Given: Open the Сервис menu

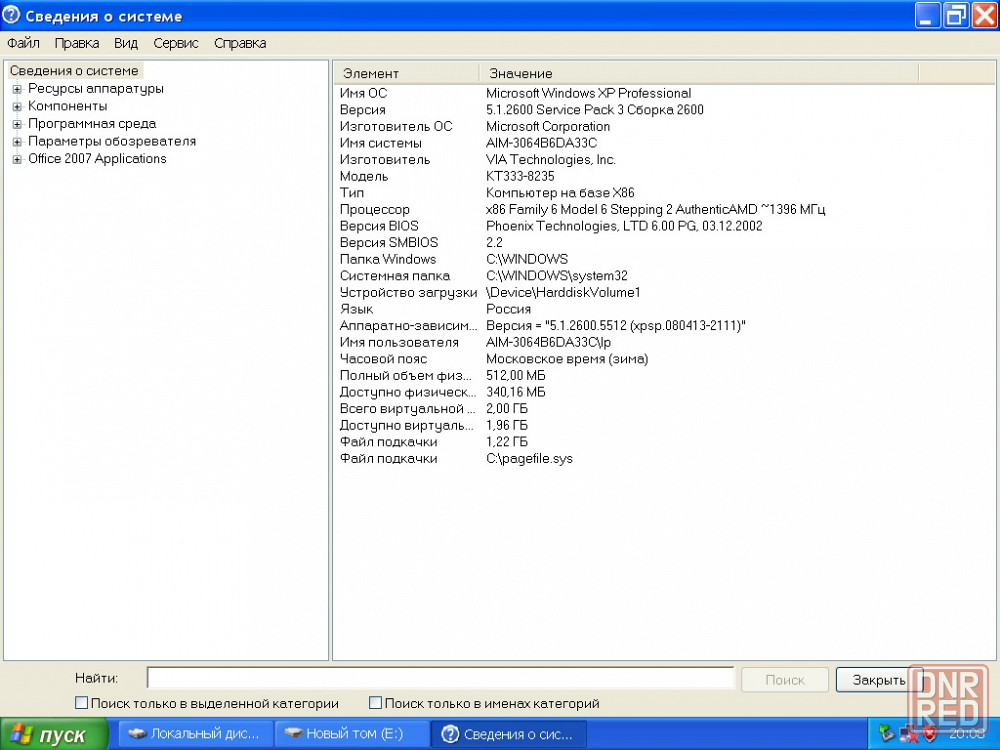Looking at the screenshot, I should pyautogui.click(x=176, y=43).
